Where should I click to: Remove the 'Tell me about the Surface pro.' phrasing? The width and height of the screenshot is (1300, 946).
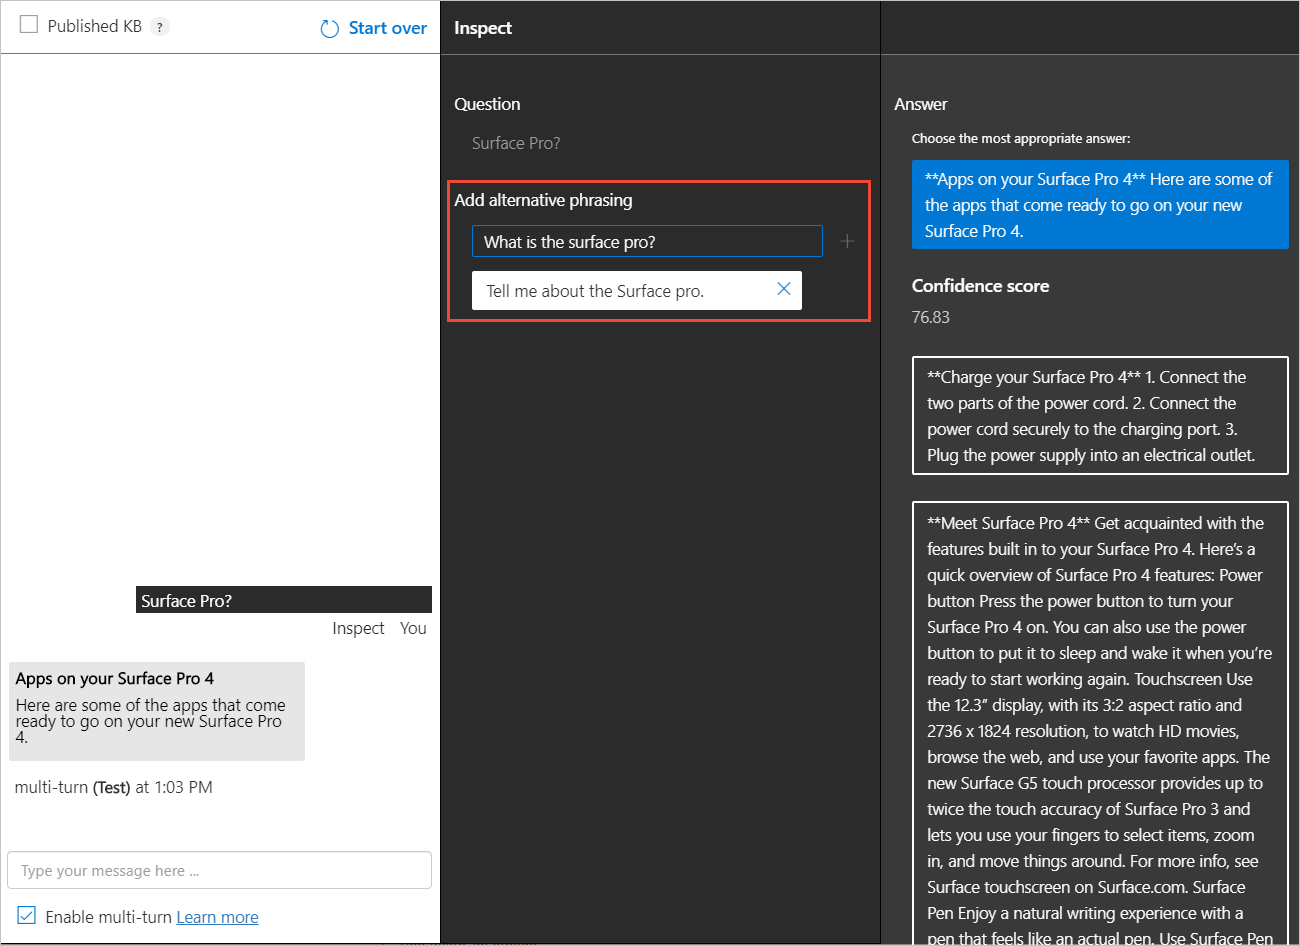[783, 289]
